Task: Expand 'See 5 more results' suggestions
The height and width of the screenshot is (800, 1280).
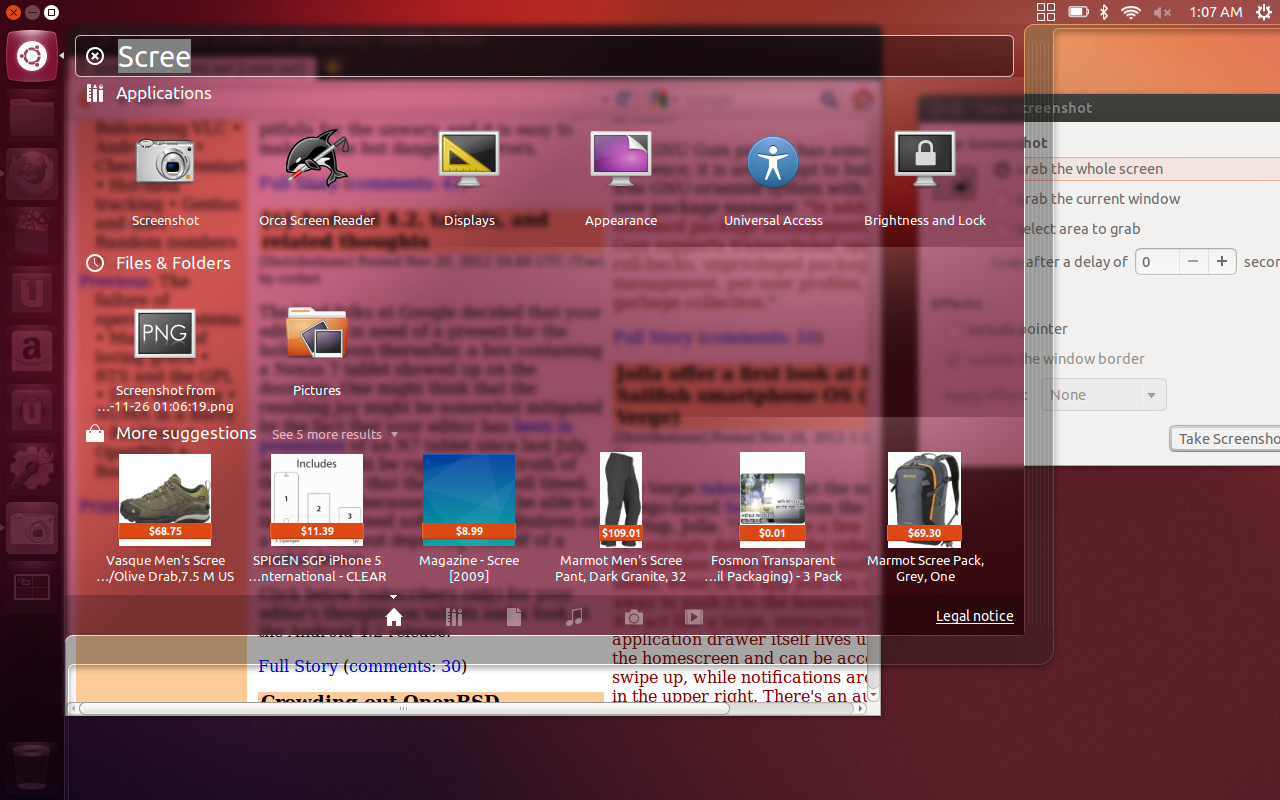Action: [x=335, y=434]
